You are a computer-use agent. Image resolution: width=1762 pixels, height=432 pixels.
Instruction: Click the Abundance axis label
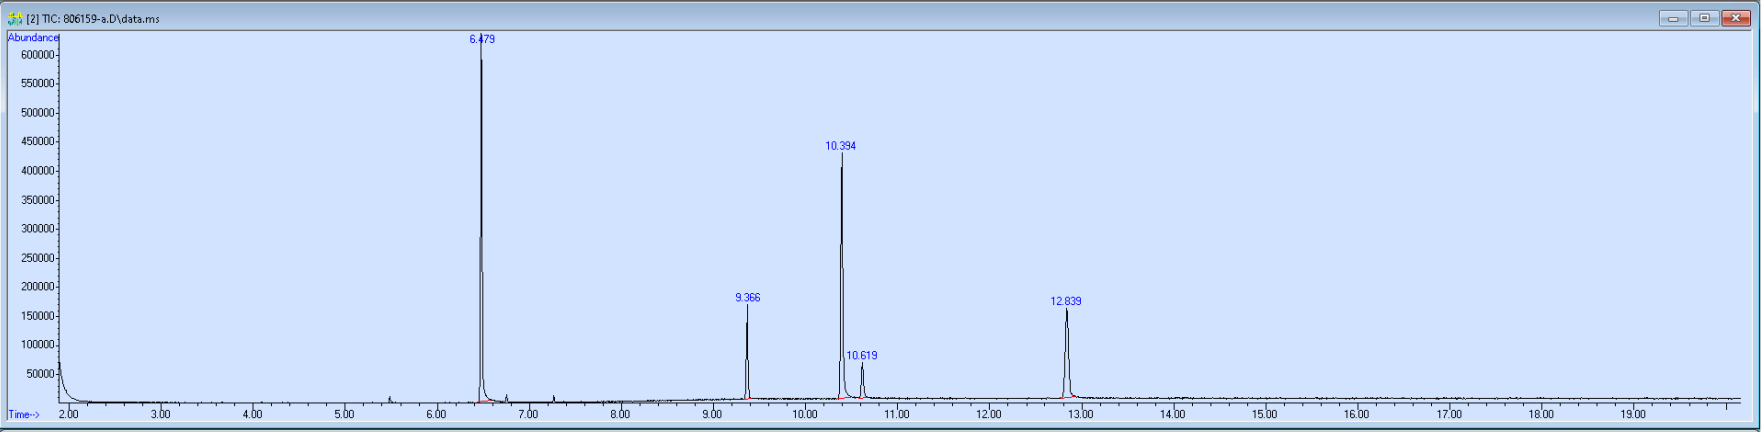[33, 38]
